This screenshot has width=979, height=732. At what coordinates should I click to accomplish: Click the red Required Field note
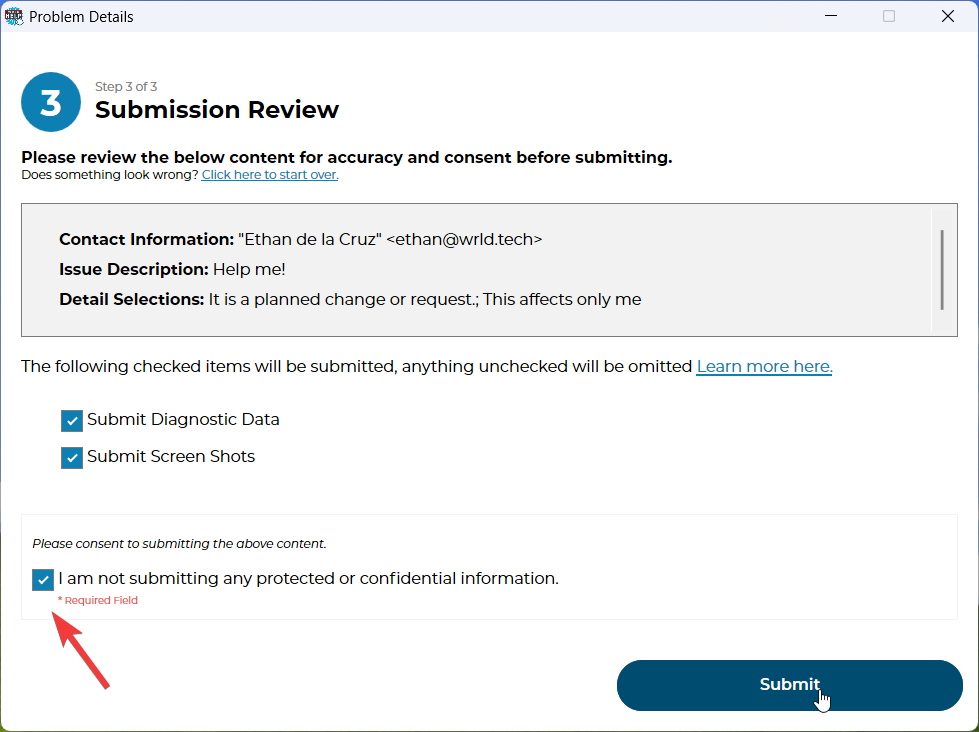(x=98, y=601)
